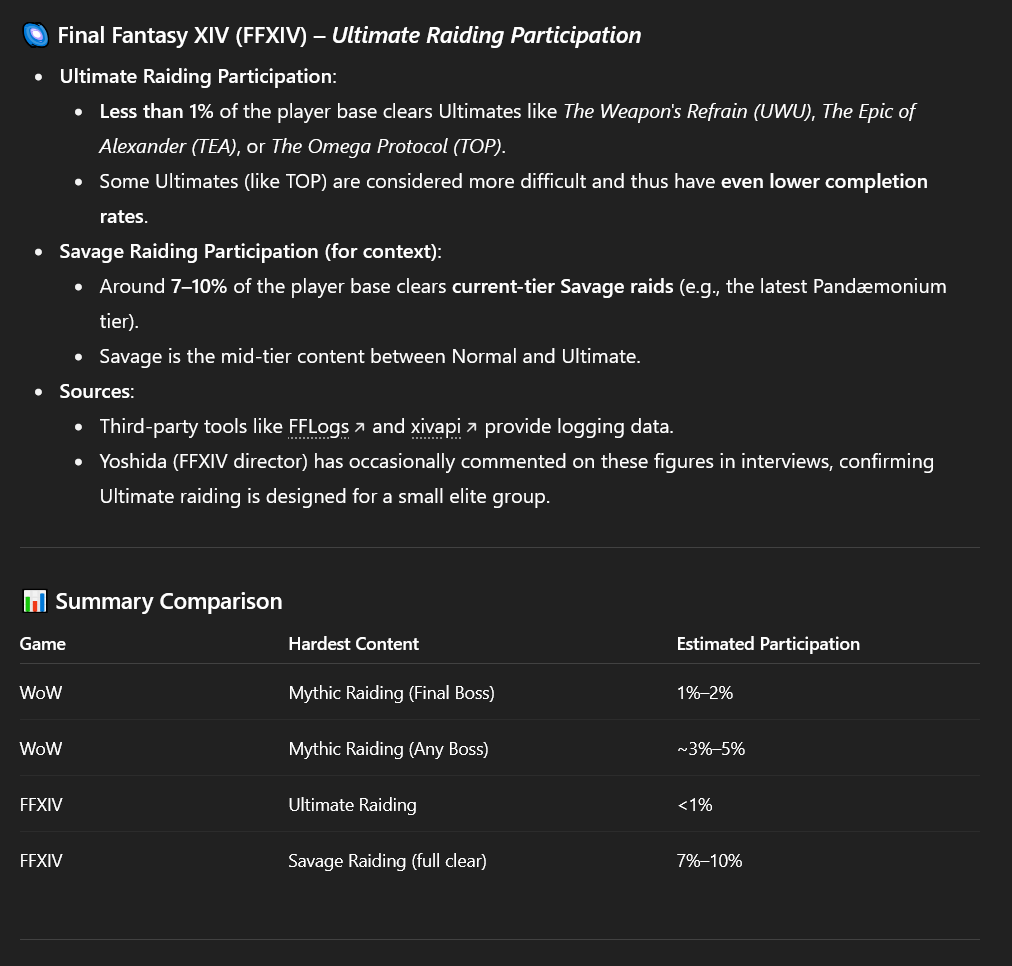1012x966 pixels.
Task: Open the FFLogs link
Action: (x=319, y=427)
